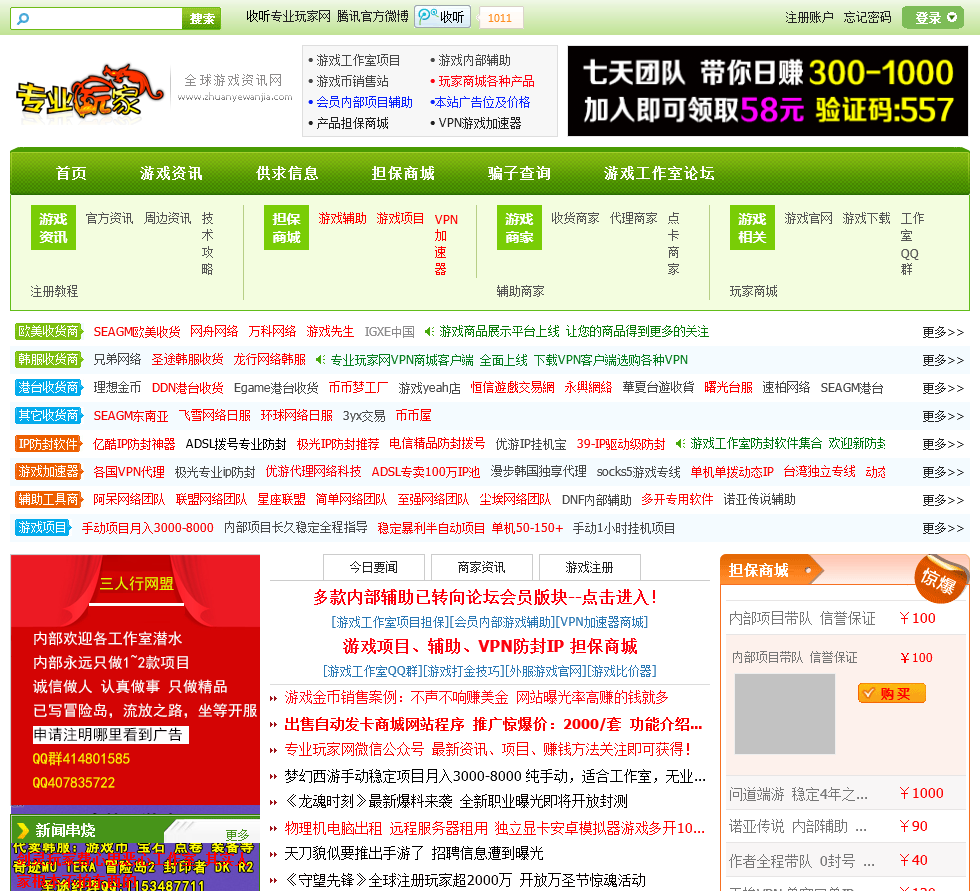Open 亿酷IP防封神器 link

coord(134,444)
